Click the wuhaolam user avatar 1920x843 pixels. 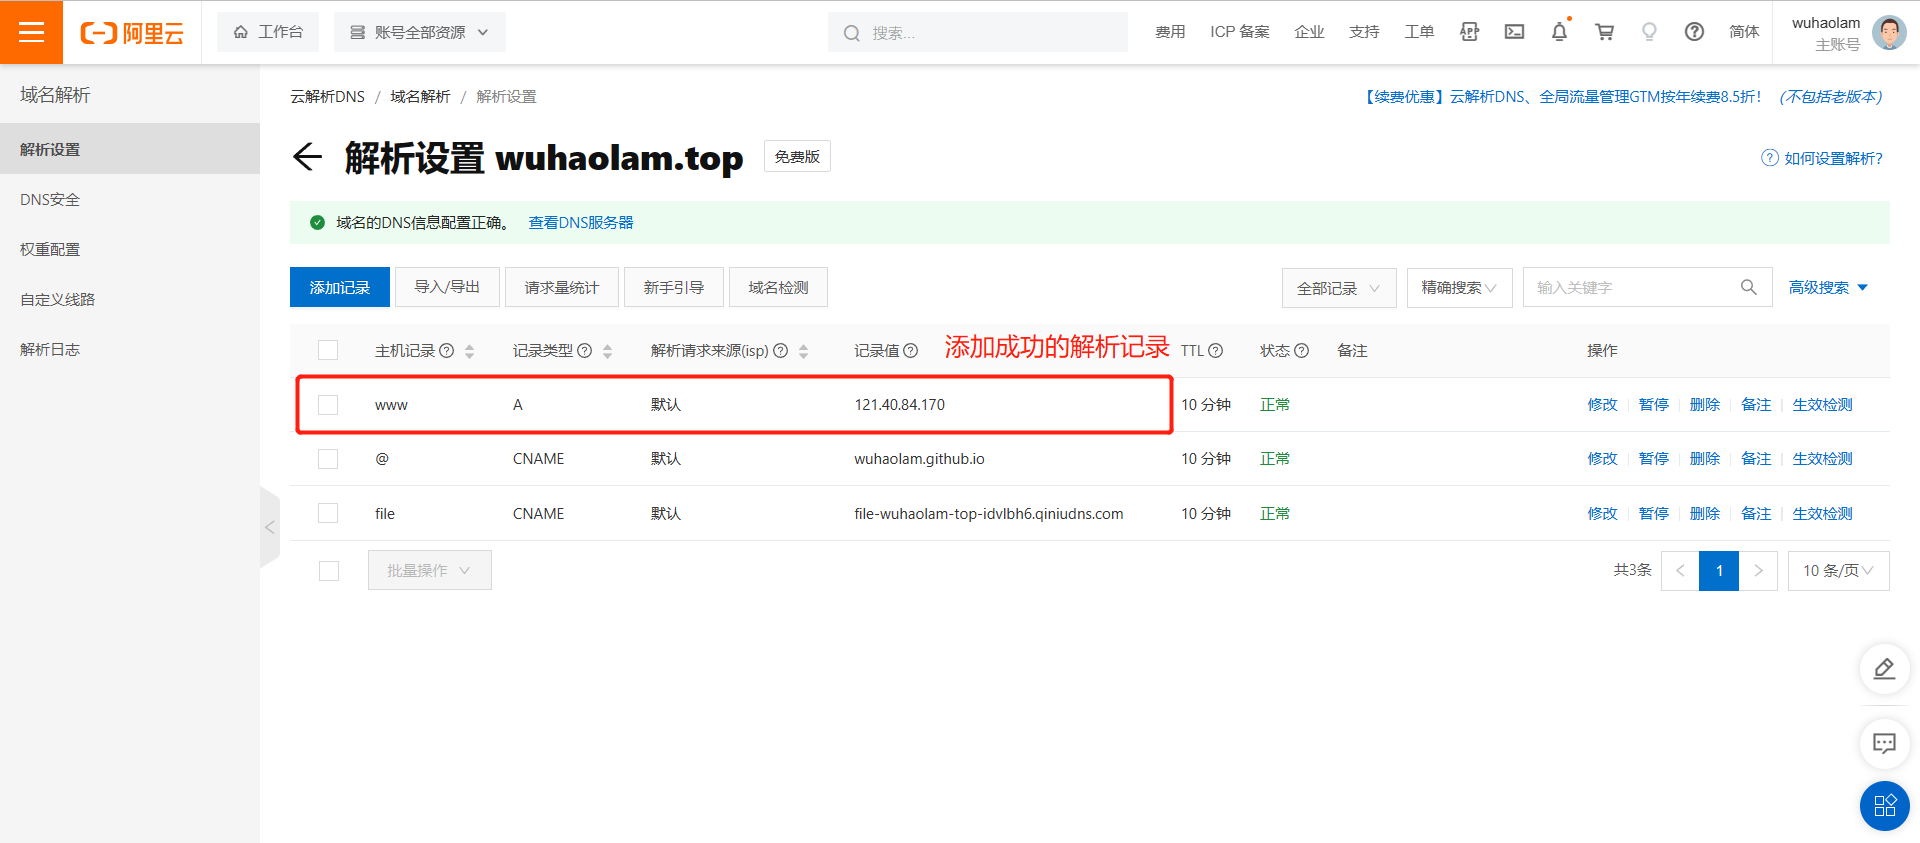click(1889, 32)
